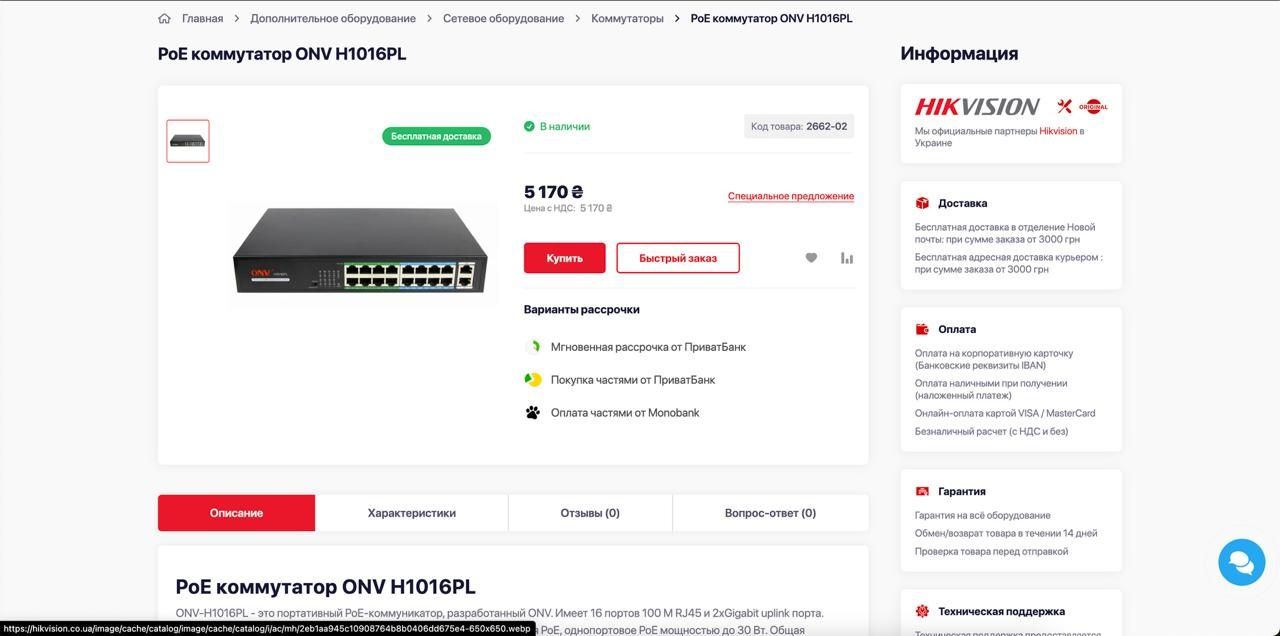The height and width of the screenshot is (636, 1280).
Task: Click Онлайн-оплата картой VISA / MasterCard text
Action: point(1005,413)
